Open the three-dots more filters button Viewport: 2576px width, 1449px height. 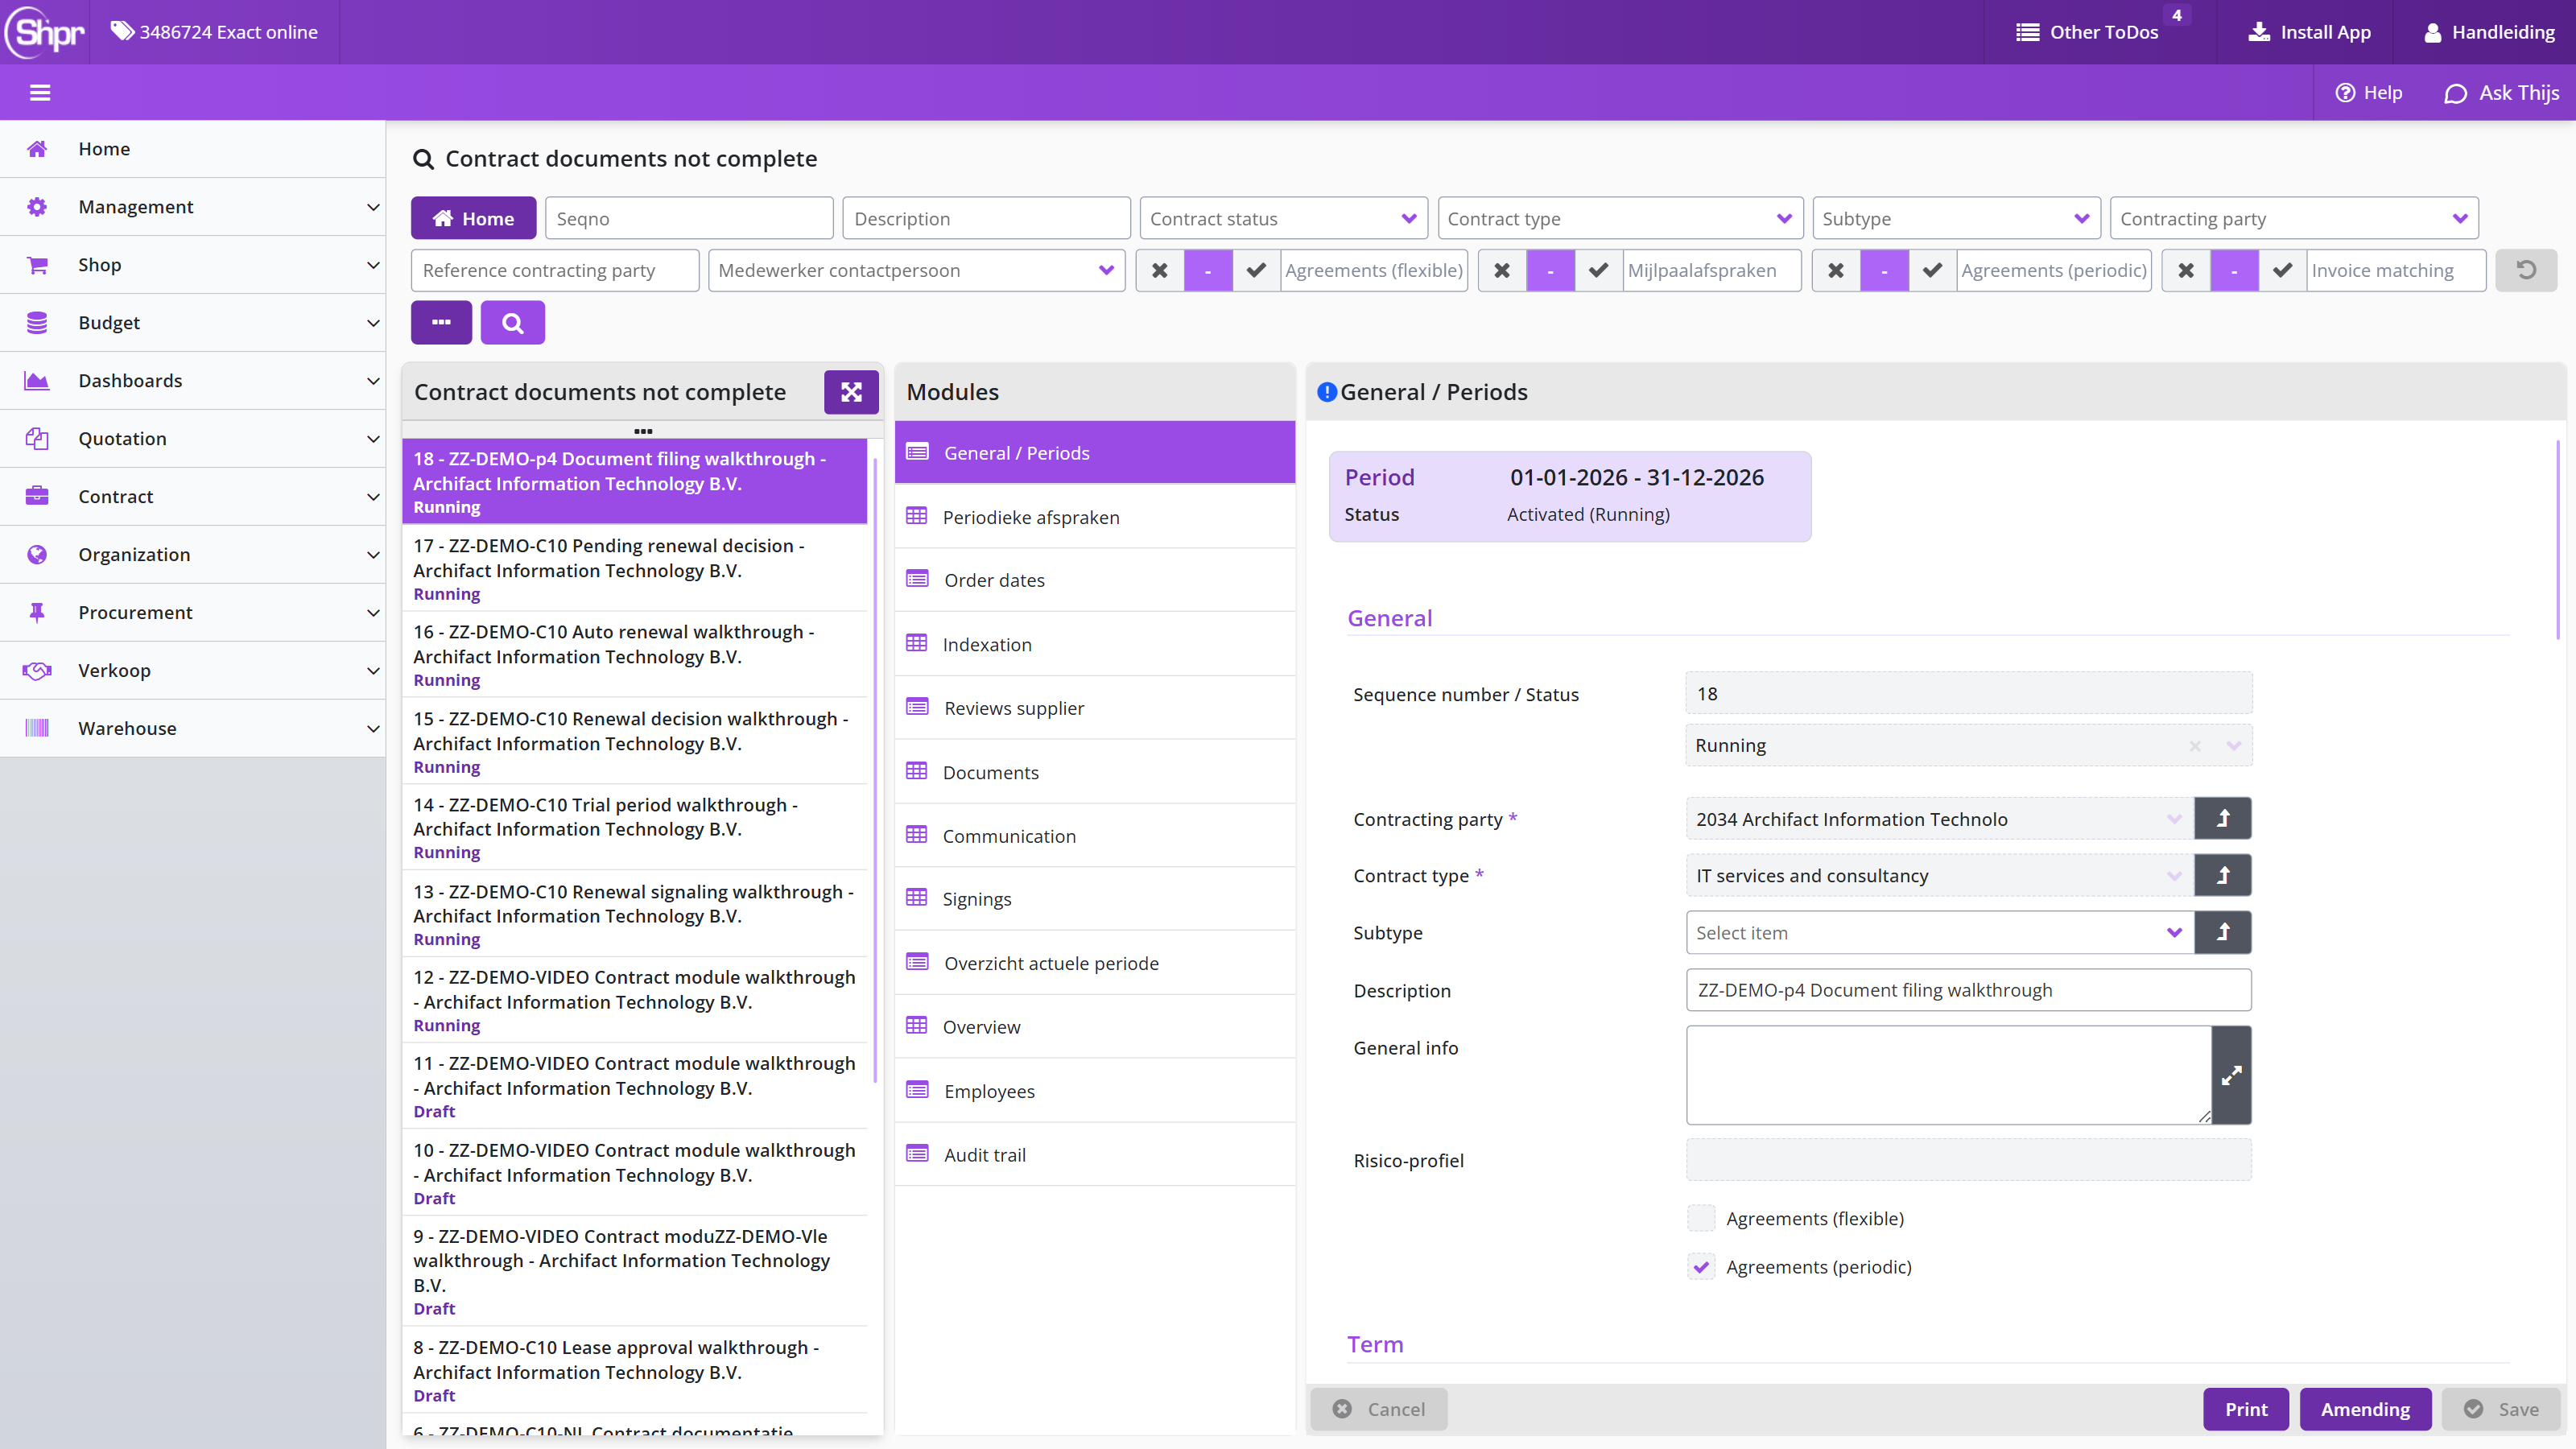click(441, 322)
